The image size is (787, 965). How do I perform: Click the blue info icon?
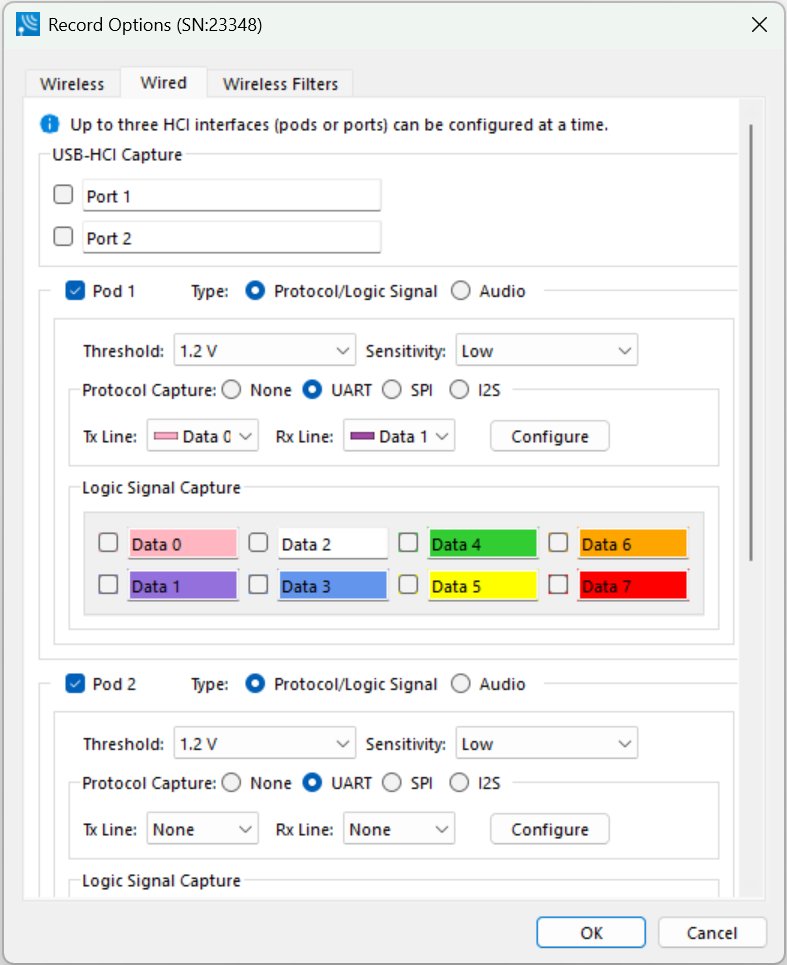pyautogui.click(x=50, y=124)
